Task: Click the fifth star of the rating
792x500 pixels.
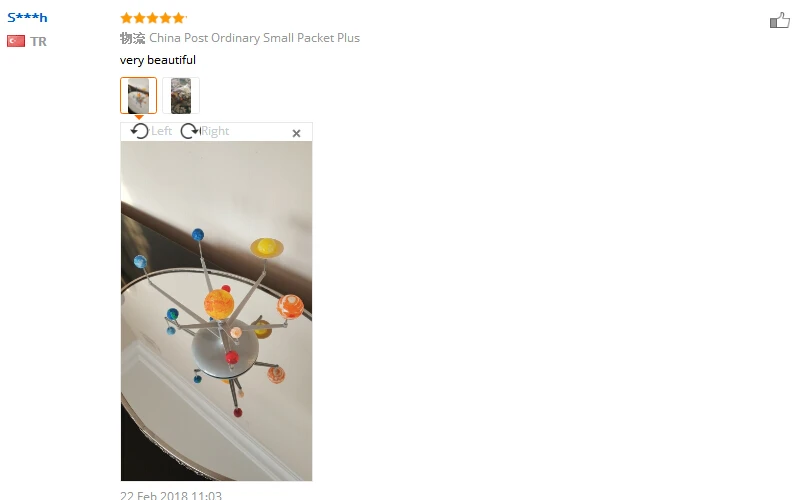Action: (179, 18)
